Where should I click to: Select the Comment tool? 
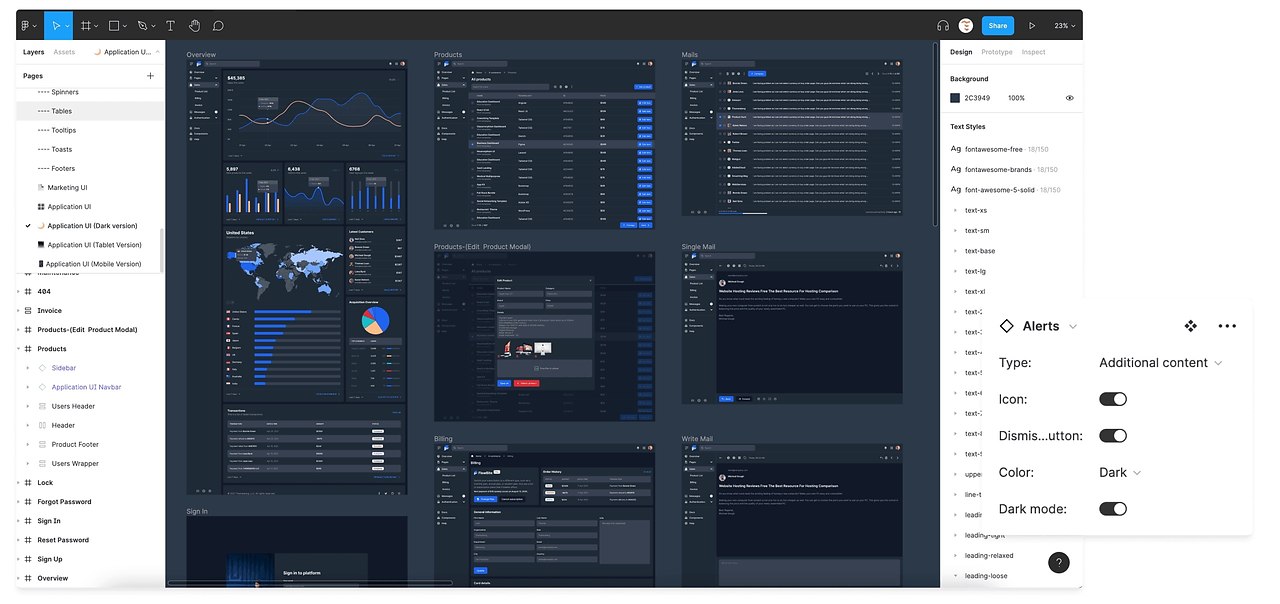[218, 25]
